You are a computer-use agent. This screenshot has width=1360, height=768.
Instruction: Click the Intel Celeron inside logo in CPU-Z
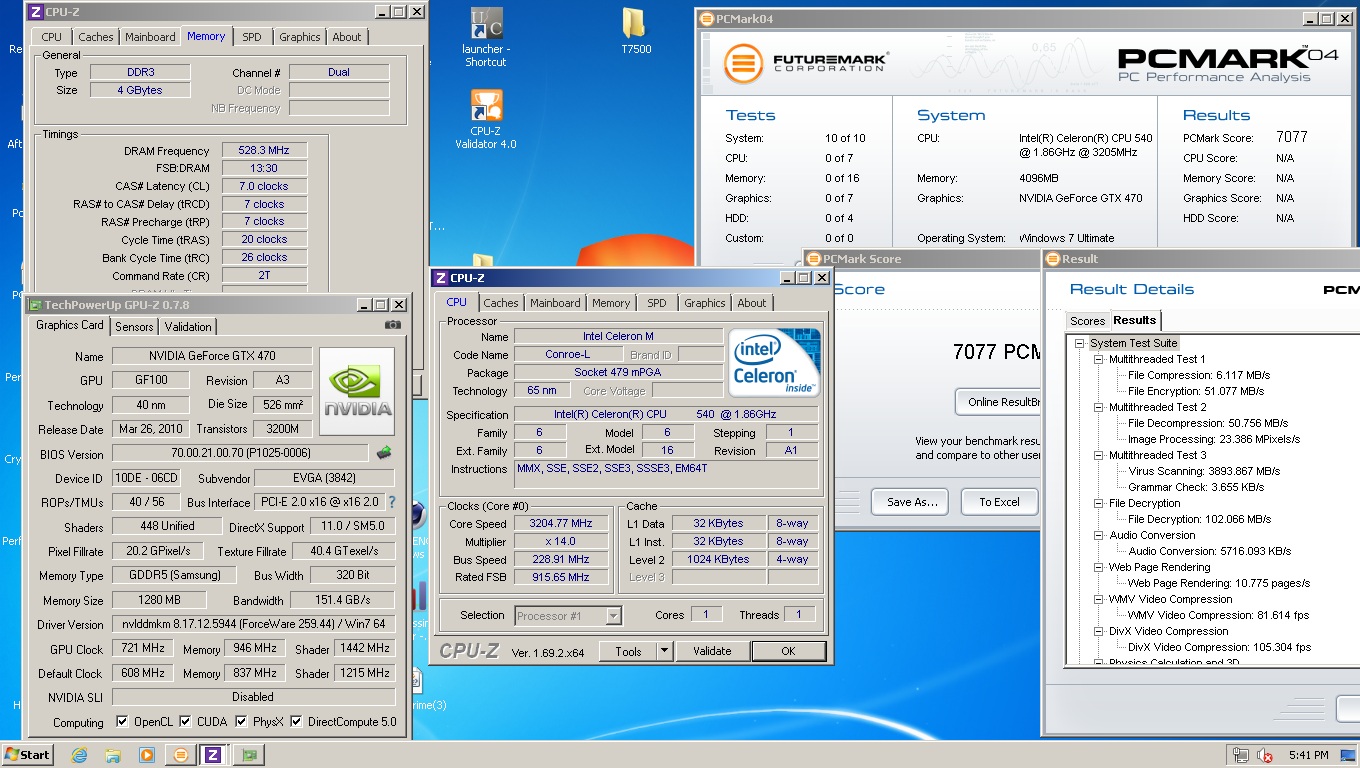(x=774, y=362)
